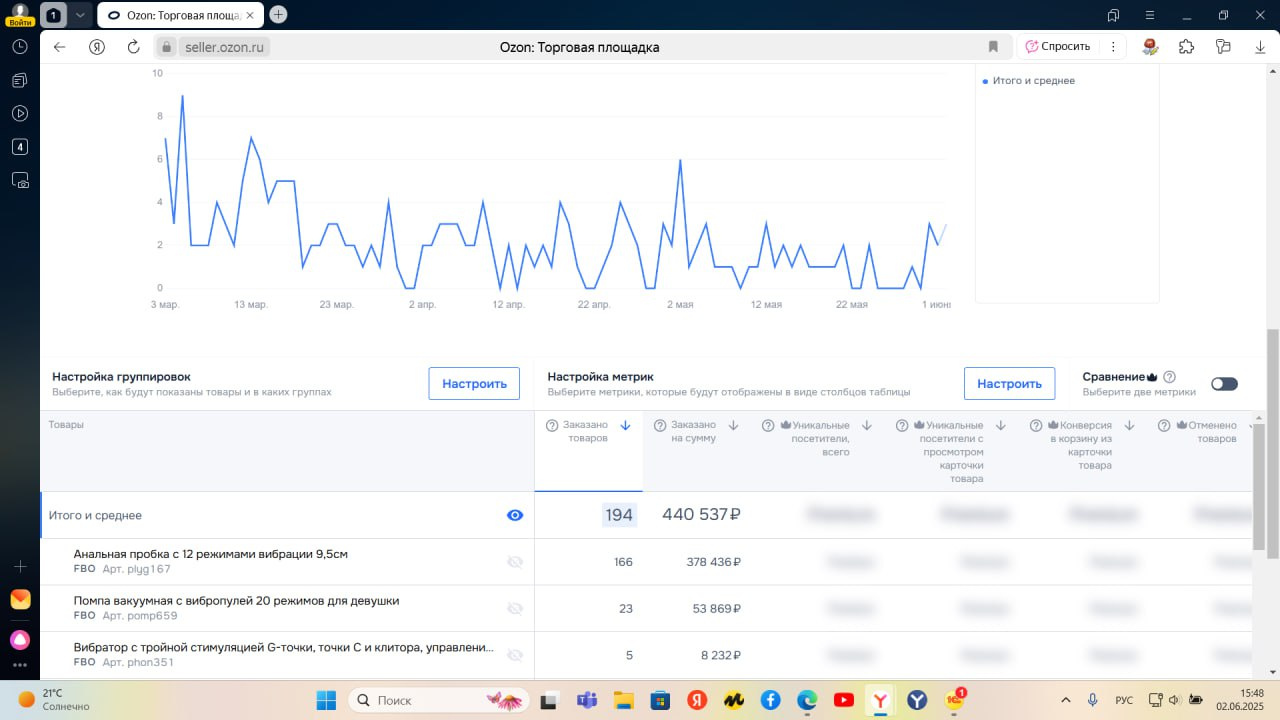Viewport: 1280px width, 720px height.
Task: Click Настроить button for Настройка группировок
Action: point(474,384)
